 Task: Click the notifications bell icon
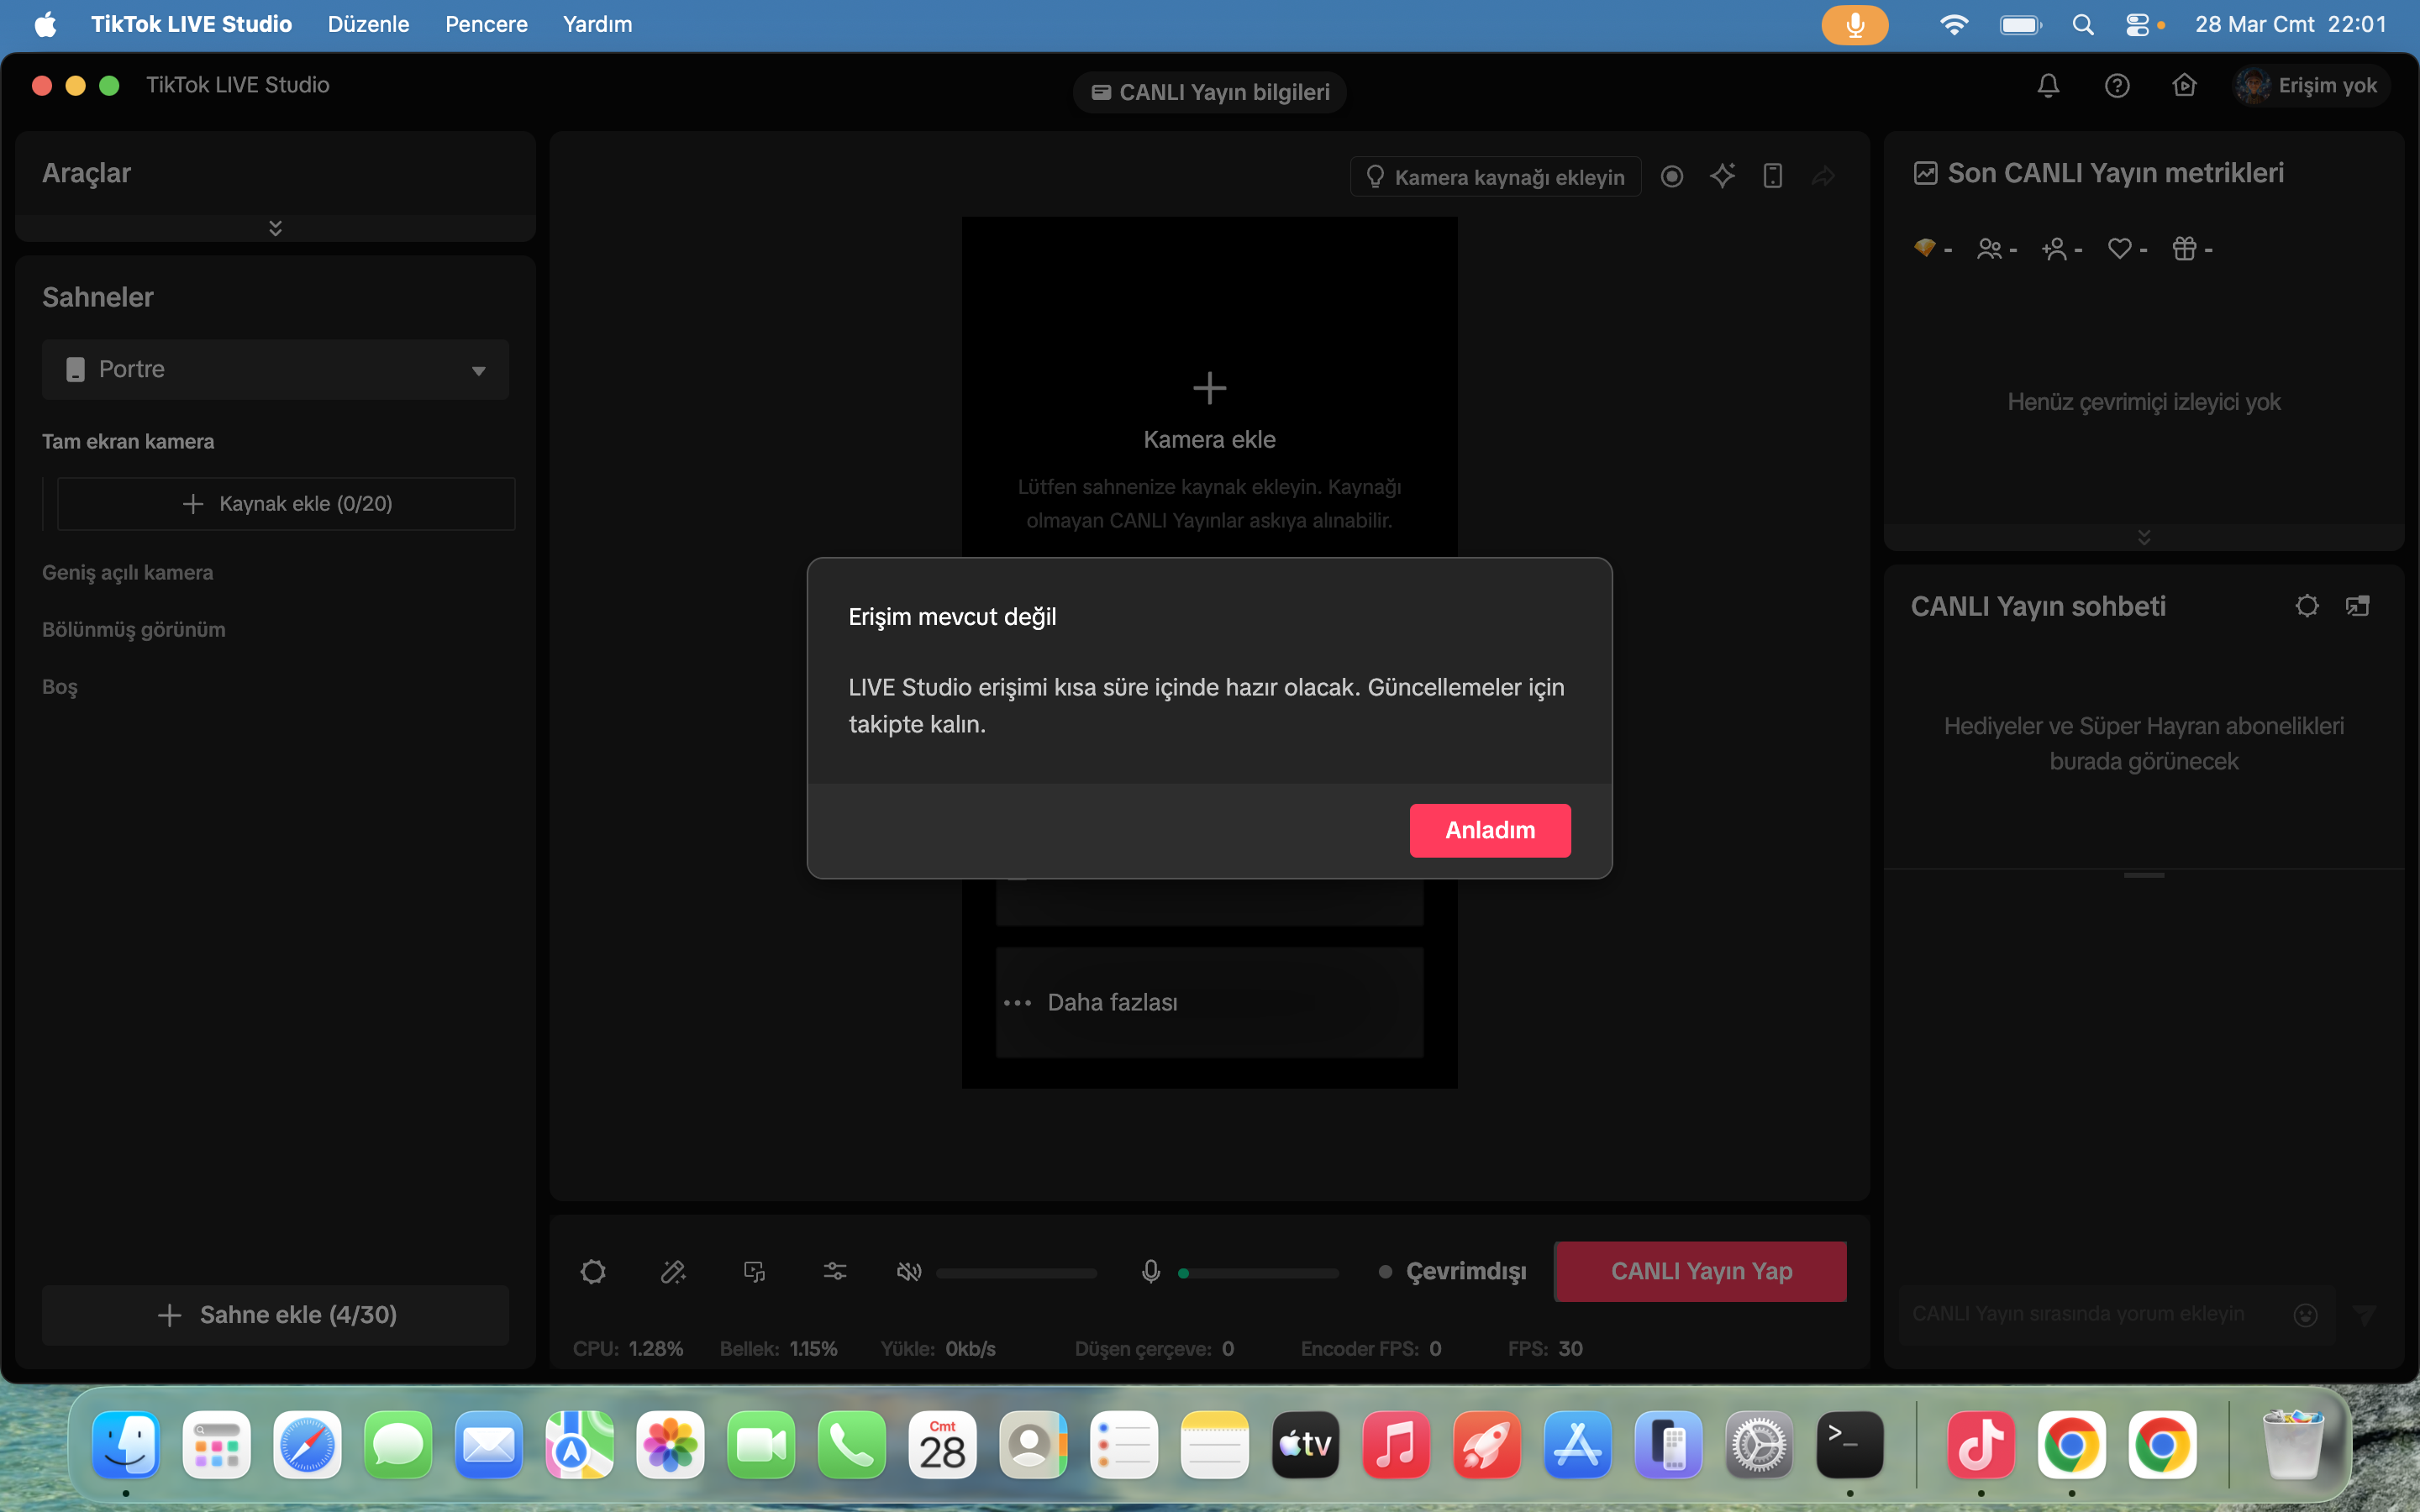coord(2048,86)
